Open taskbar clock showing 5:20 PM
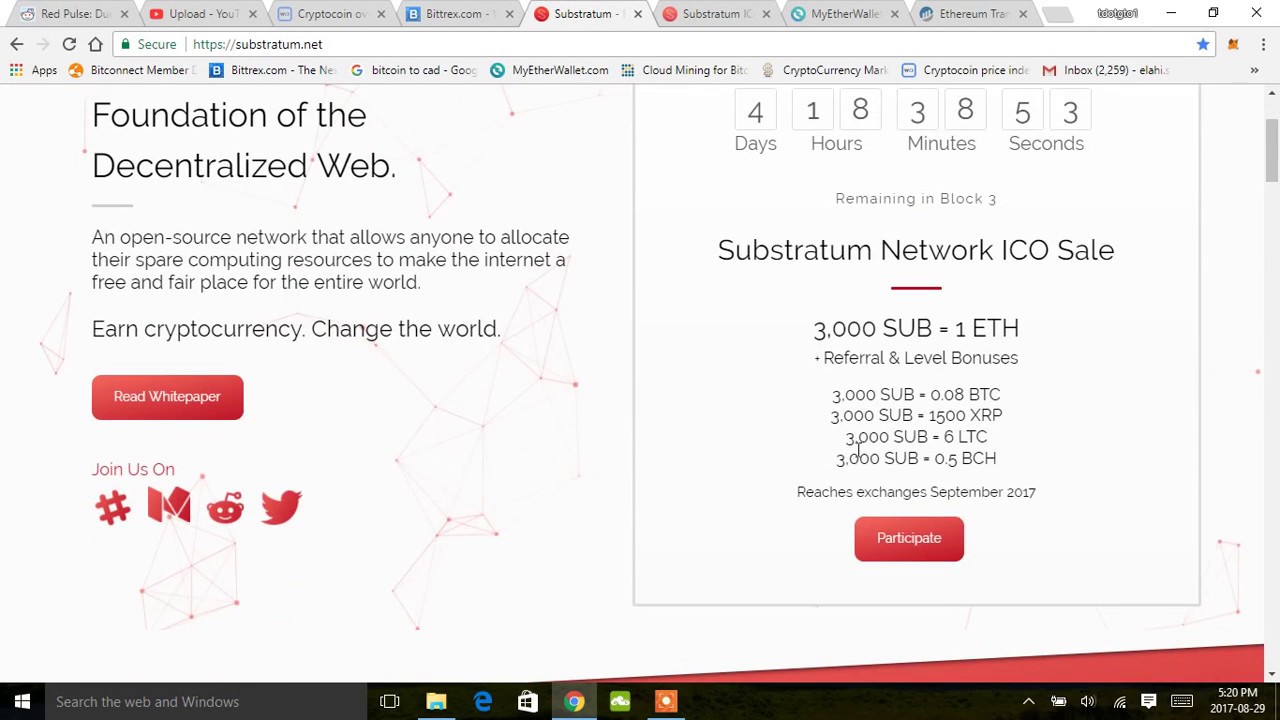Screen dimensions: 1280x720 1237,701
